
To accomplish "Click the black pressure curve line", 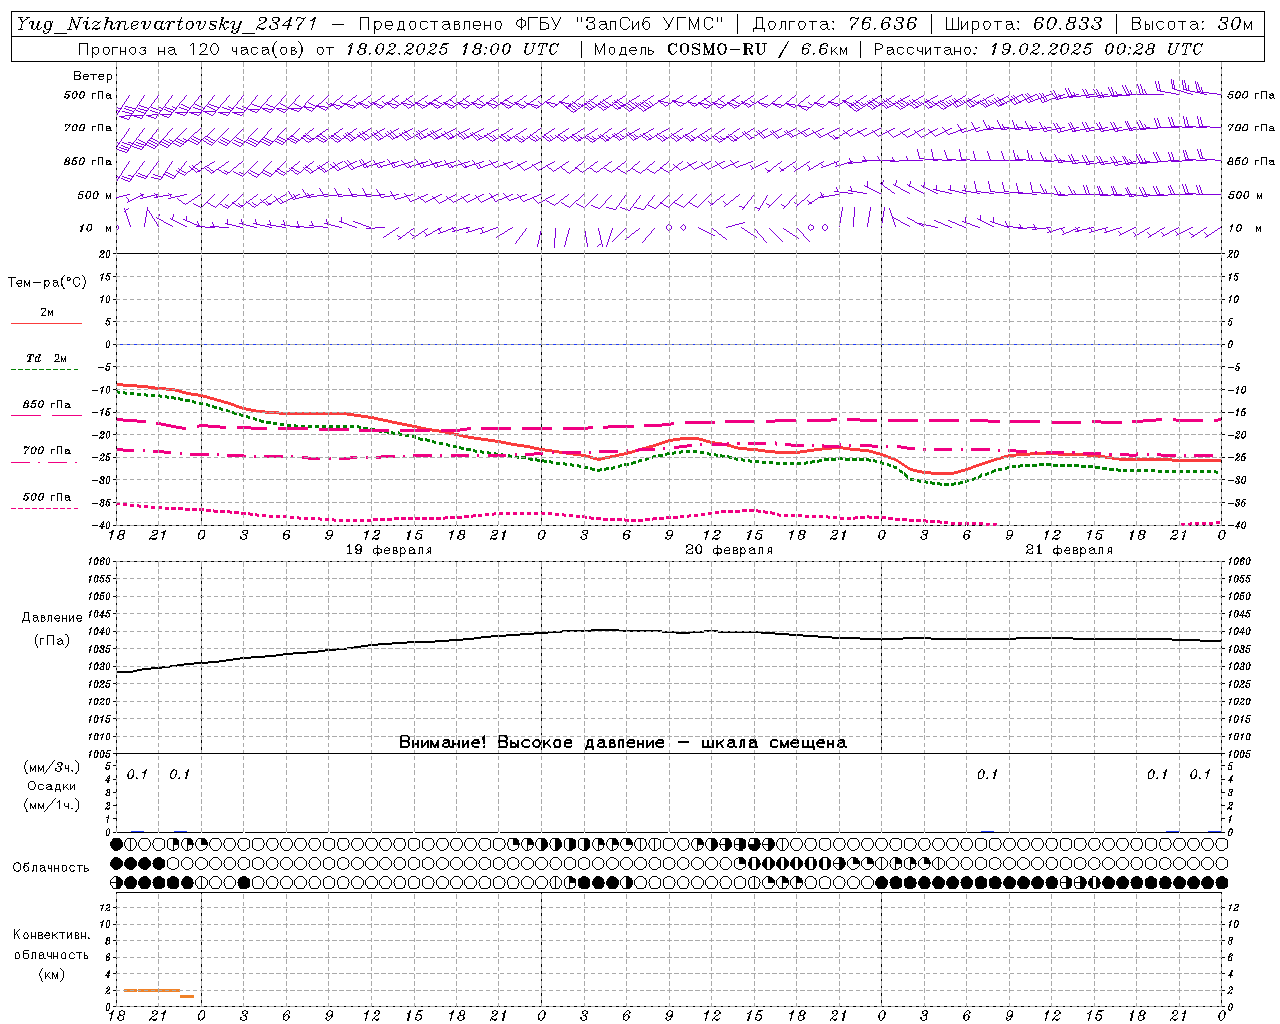I will [670, 631].
